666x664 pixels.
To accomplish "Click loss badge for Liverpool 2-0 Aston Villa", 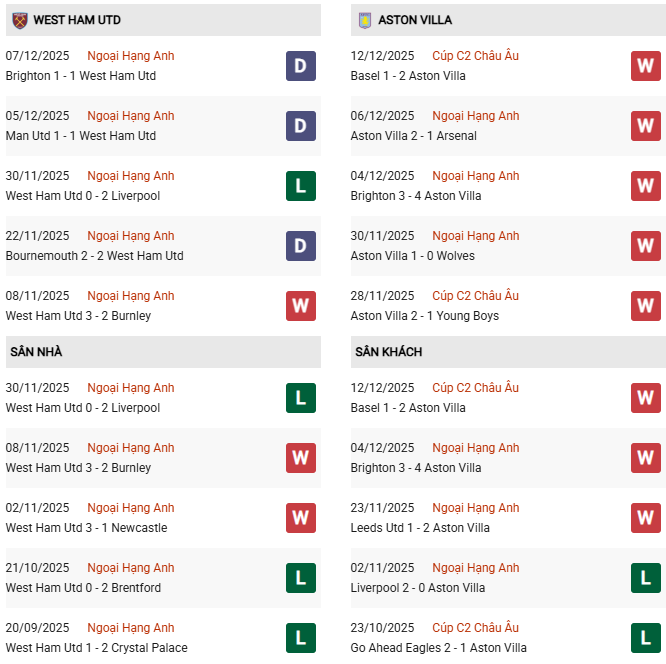I will (x=646, y=578).
